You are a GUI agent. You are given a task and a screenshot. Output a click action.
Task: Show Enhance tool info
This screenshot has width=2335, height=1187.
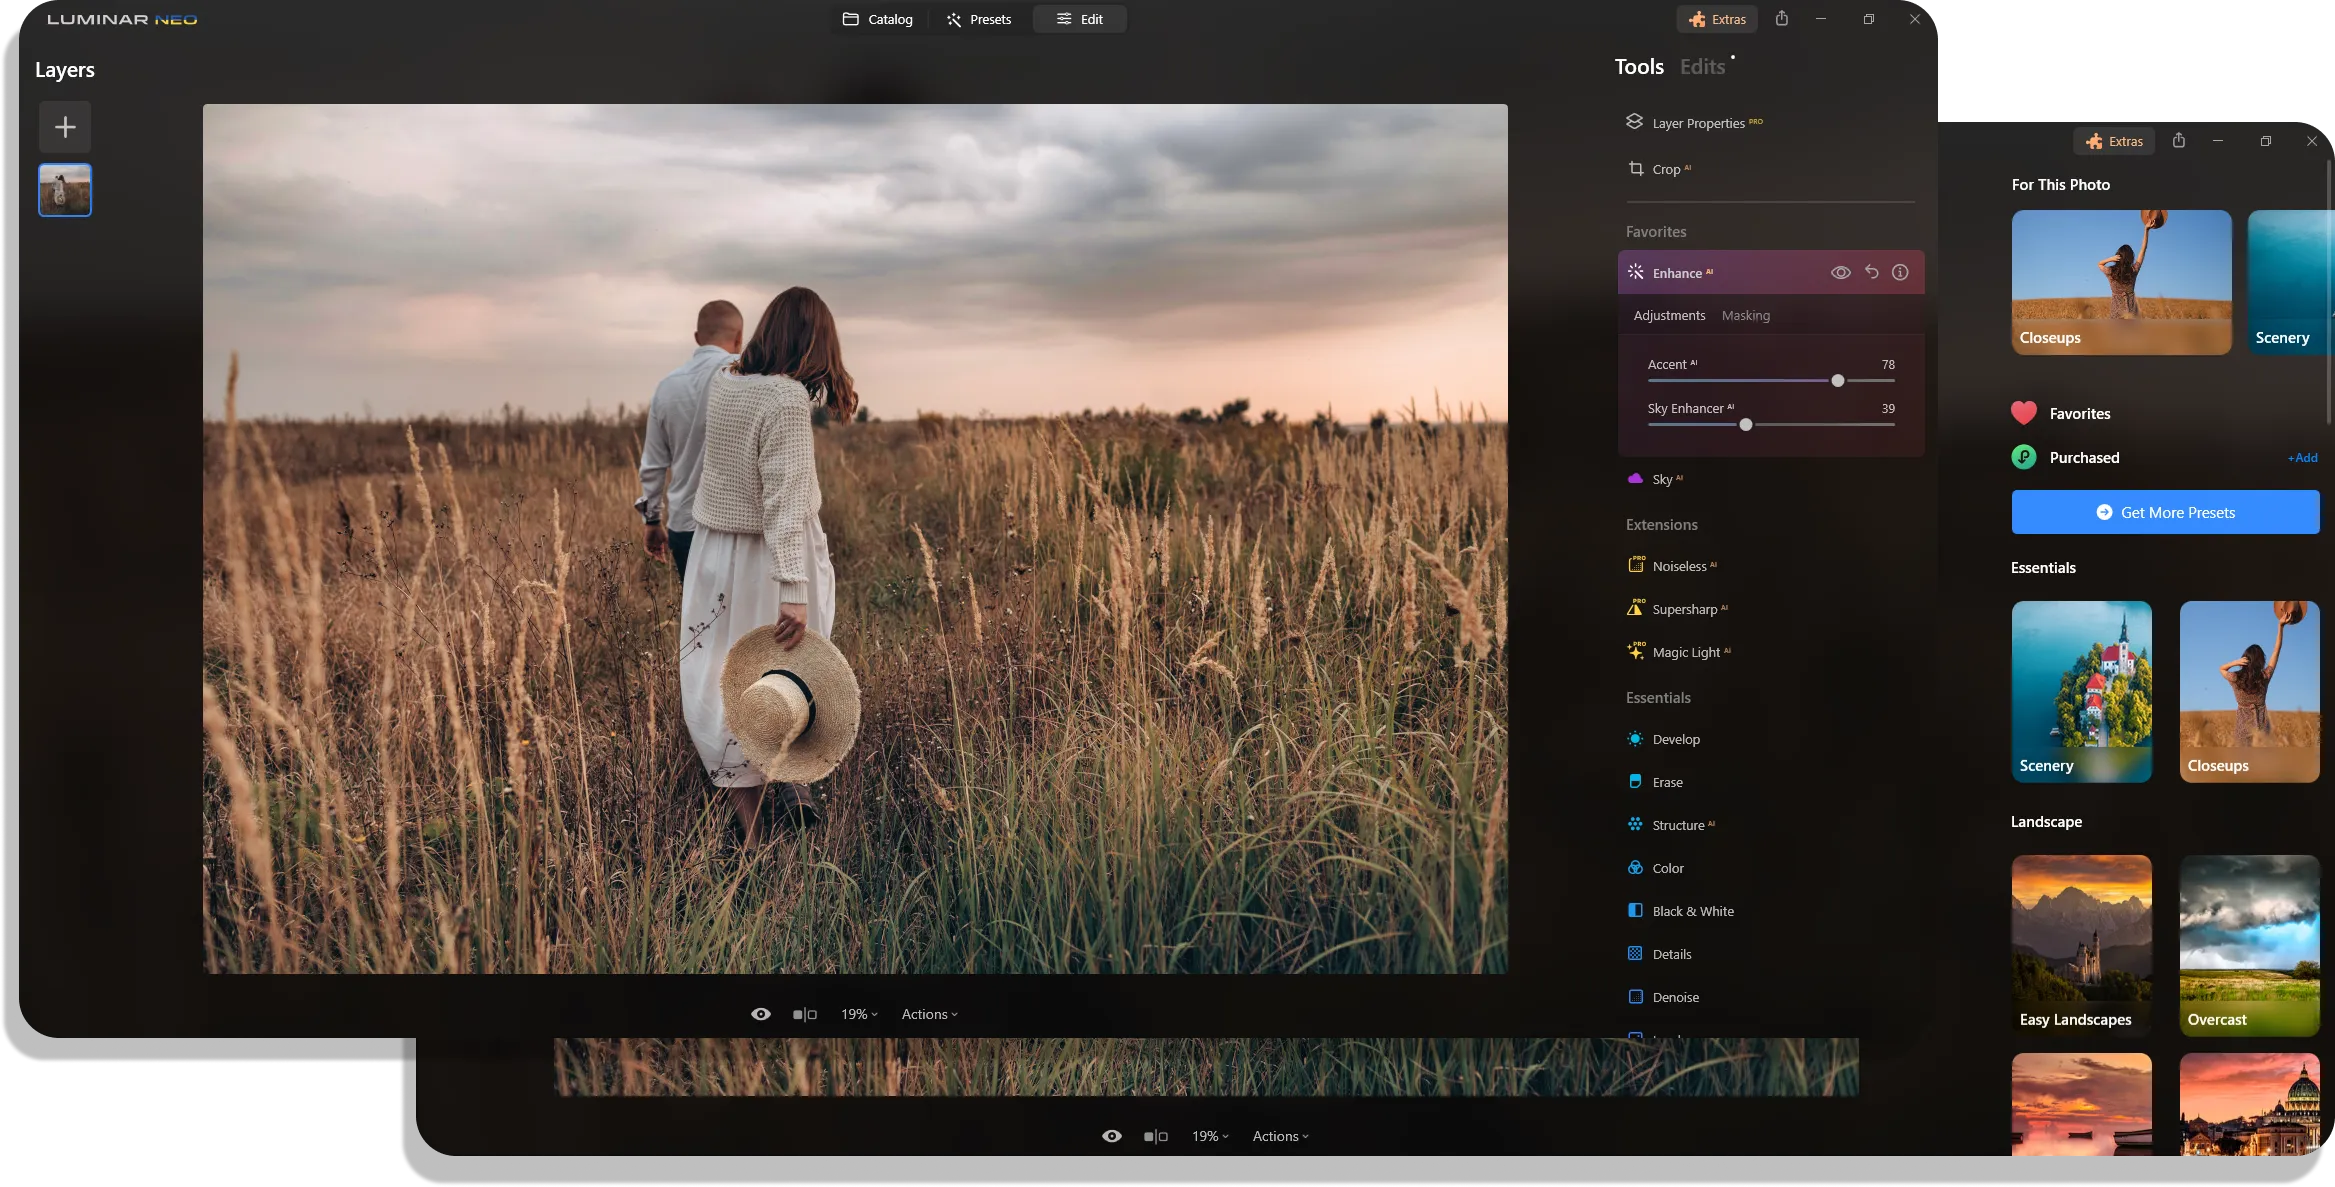coord(1900,272)
